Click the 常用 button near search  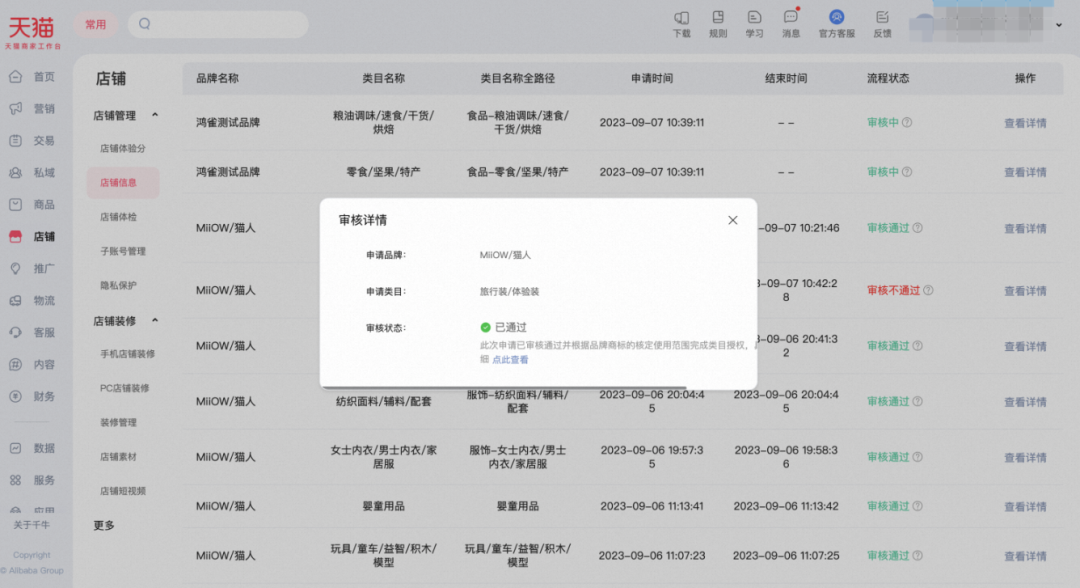(x=95, y=25)
